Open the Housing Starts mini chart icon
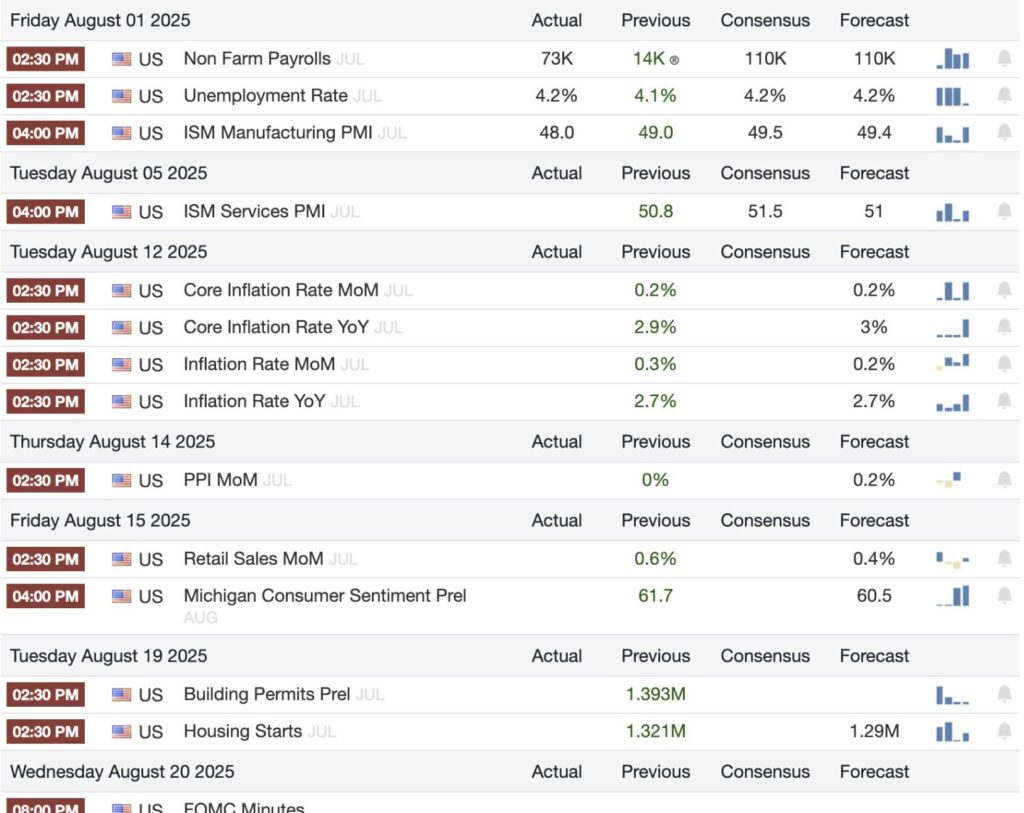The height and width of the screenshot is (813, 1024). (x=953, y=732)
